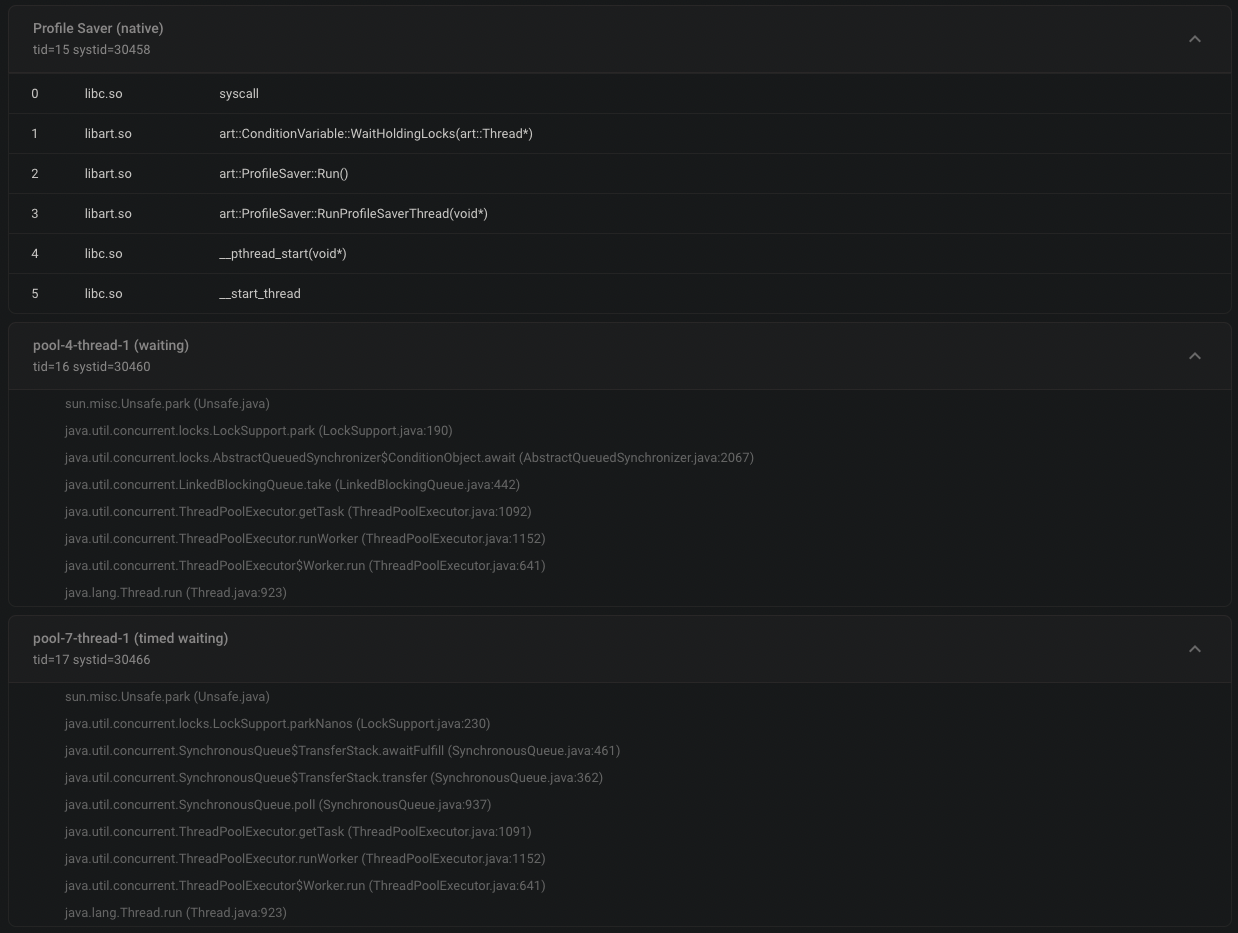Image resolution: width=1238 pixels, height=933 pixels.
Task: Collapse the pool-7-thread-1 thread section
Action: tap(1195, 648)
